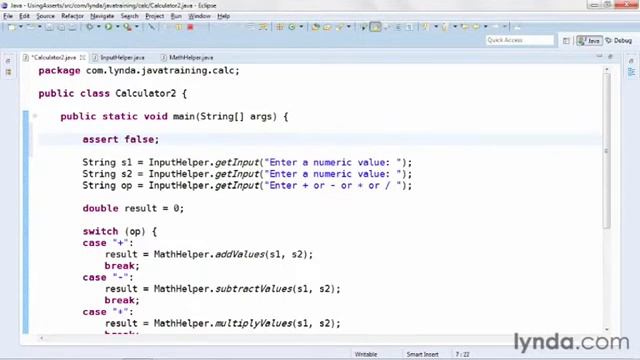
Task: Open the Run launch dropdown arrow
Action: 118,27
